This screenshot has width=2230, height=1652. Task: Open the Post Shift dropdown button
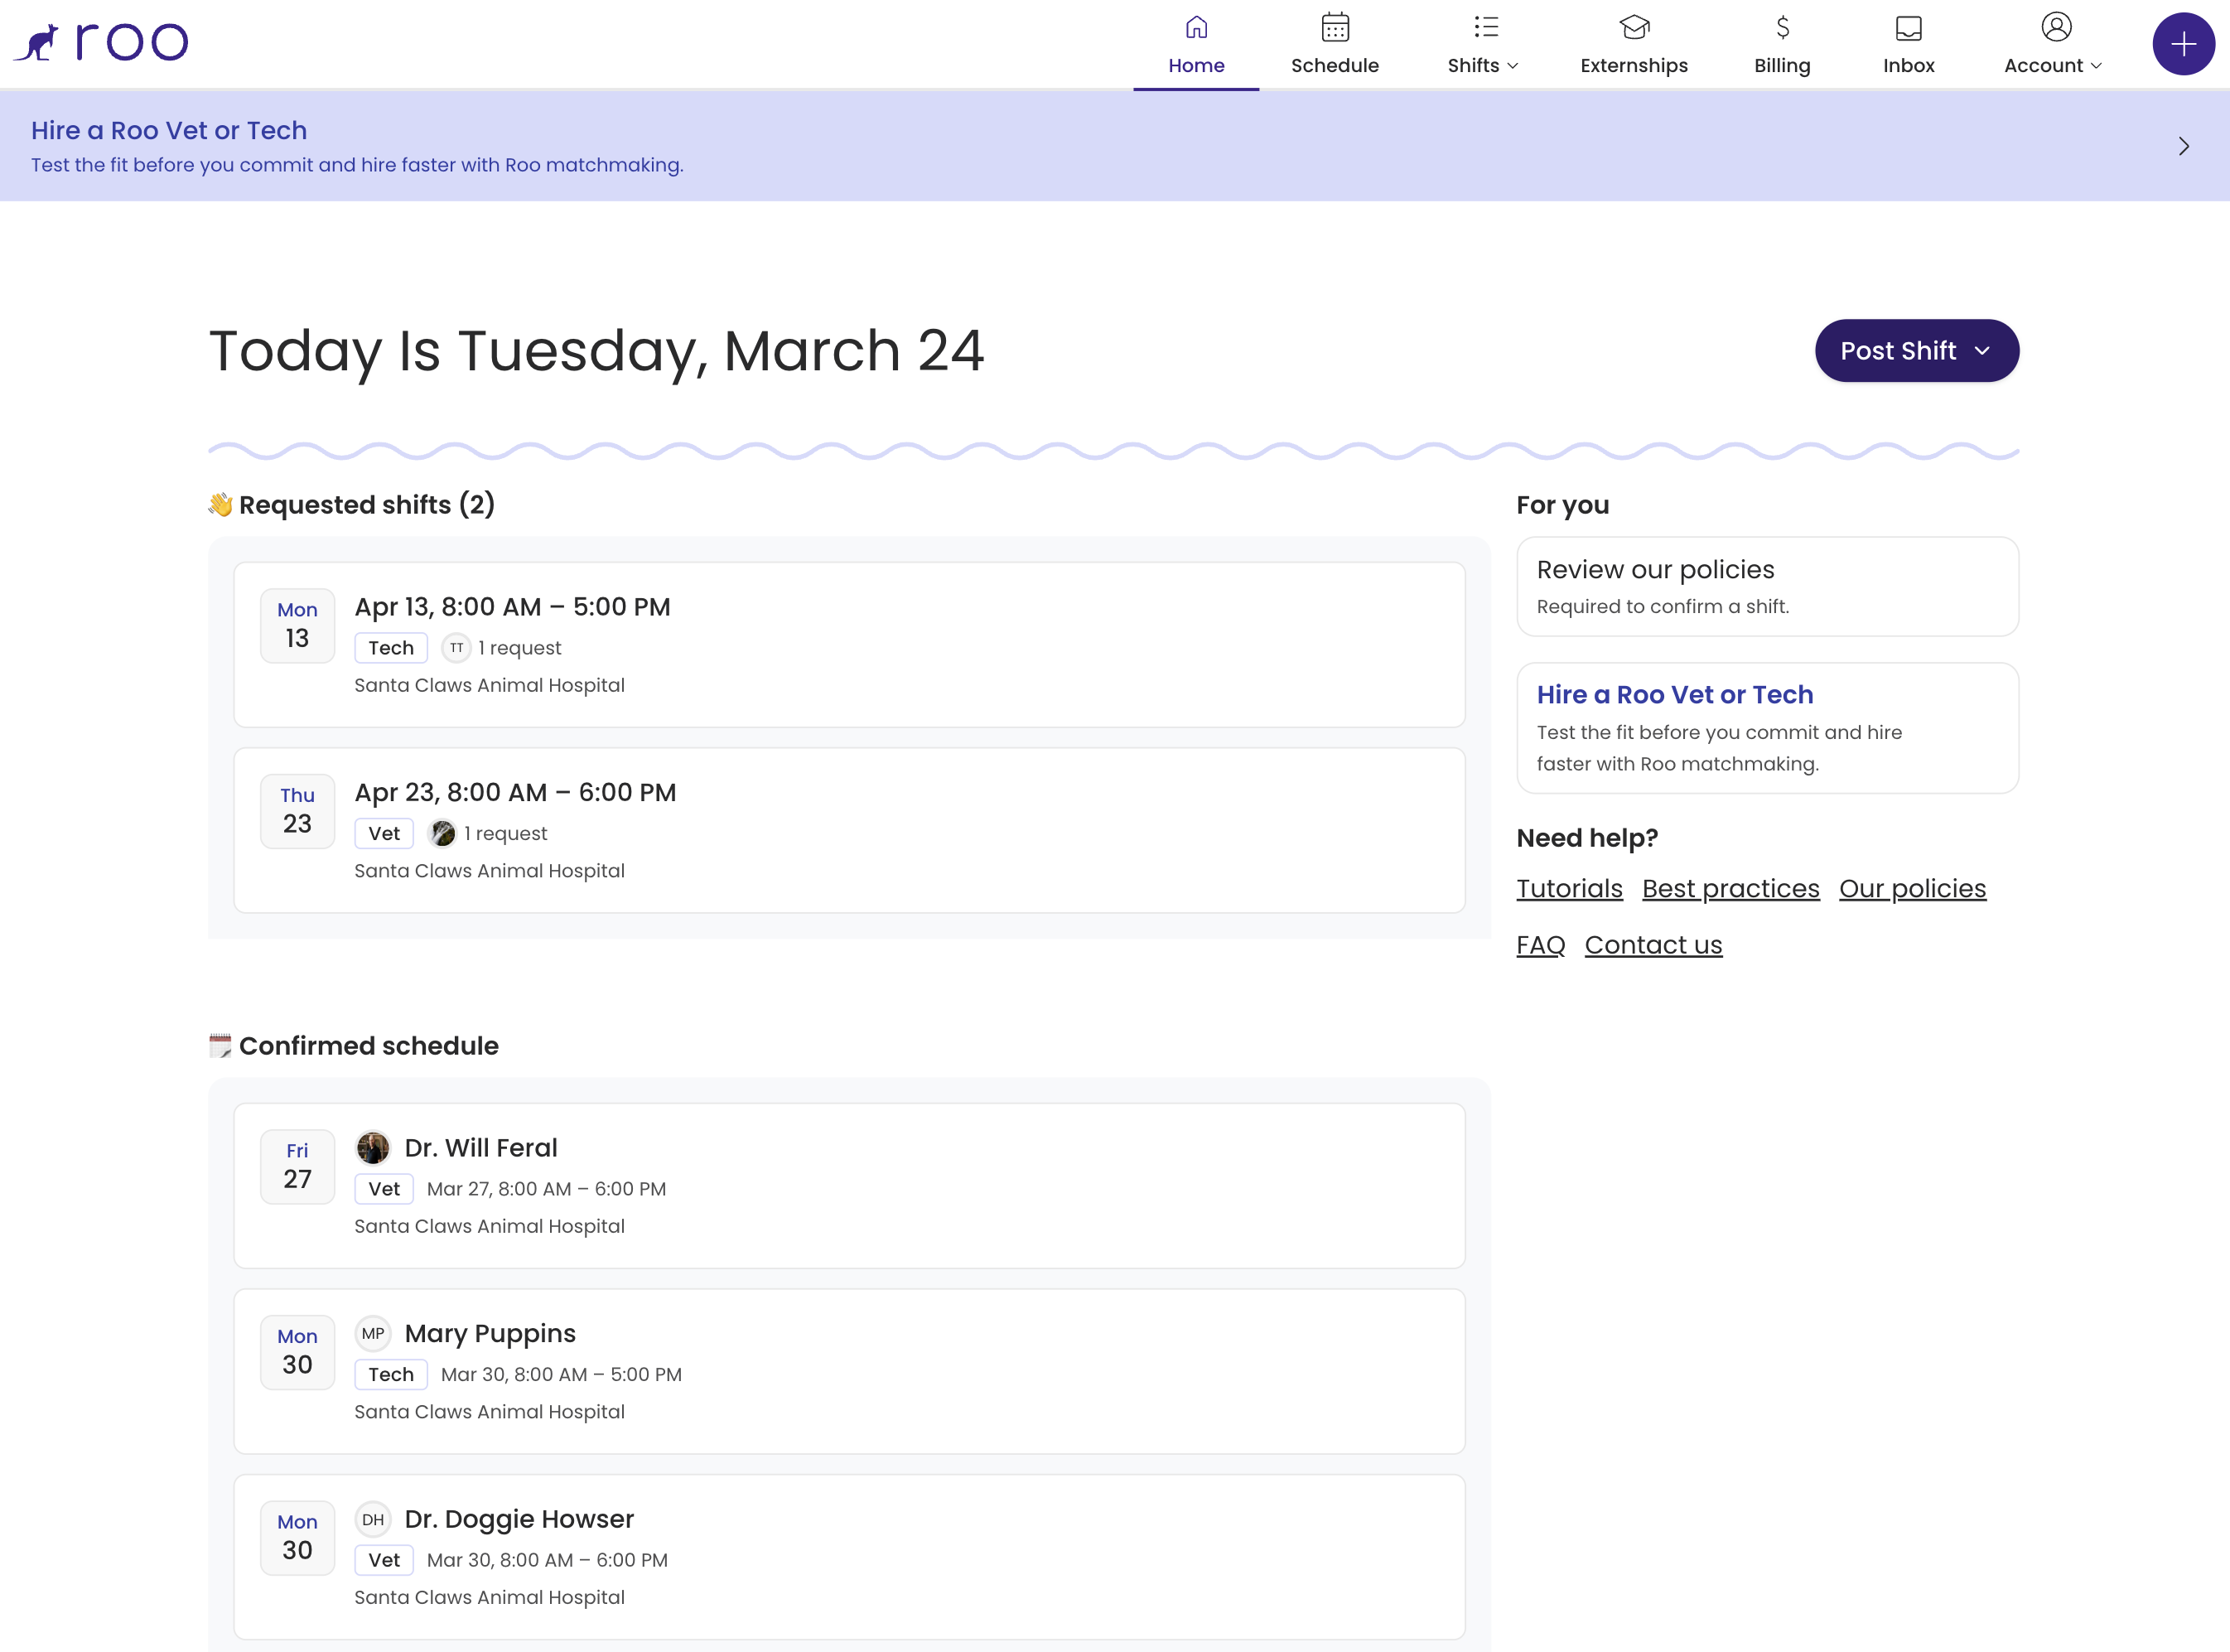click(x=1916, y=351)
